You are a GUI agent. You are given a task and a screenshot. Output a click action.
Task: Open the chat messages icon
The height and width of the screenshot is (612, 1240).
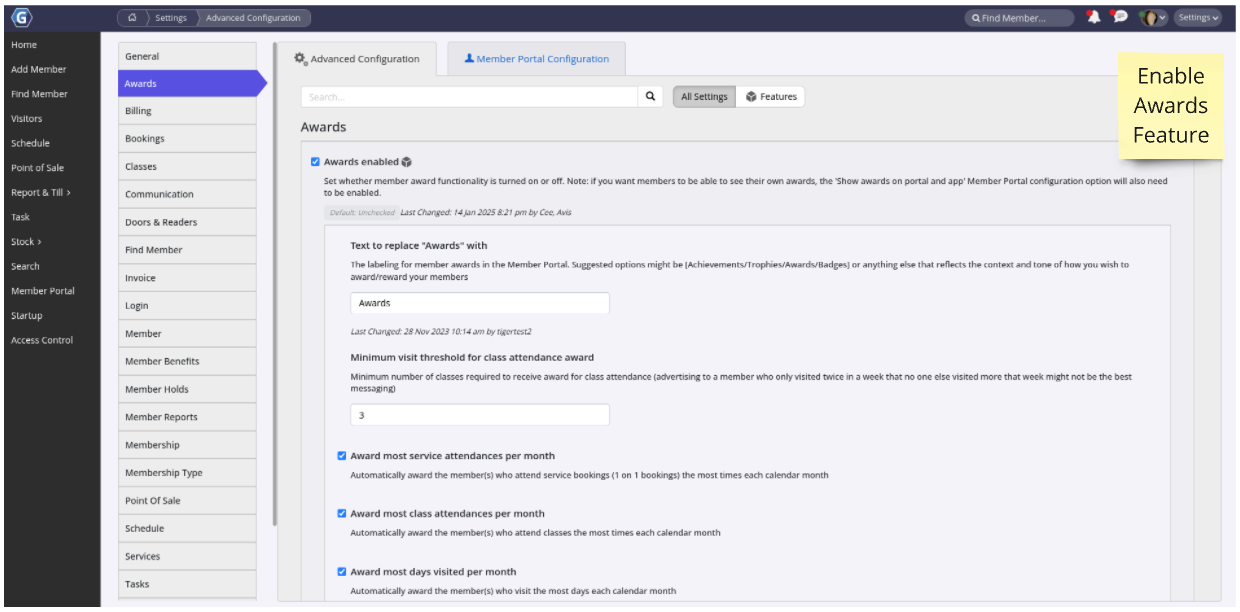point(1120,18)
